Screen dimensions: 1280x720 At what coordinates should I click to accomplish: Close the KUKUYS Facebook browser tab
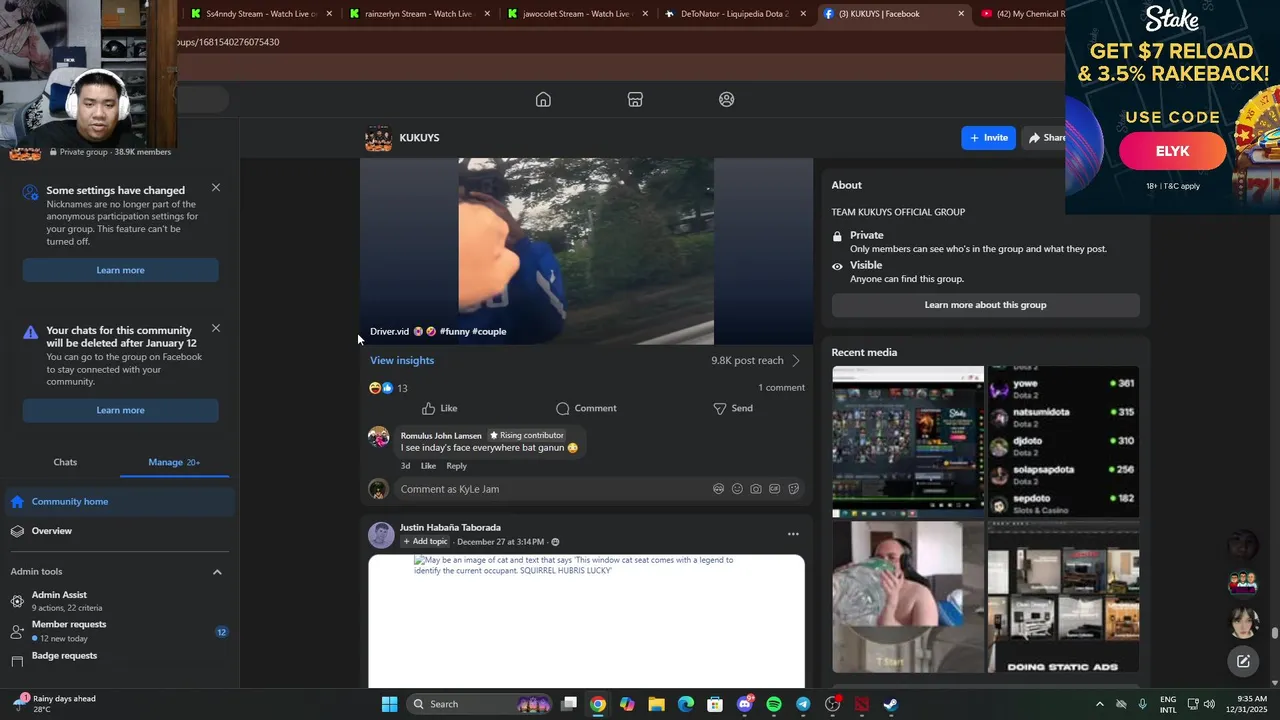point(961,14)
